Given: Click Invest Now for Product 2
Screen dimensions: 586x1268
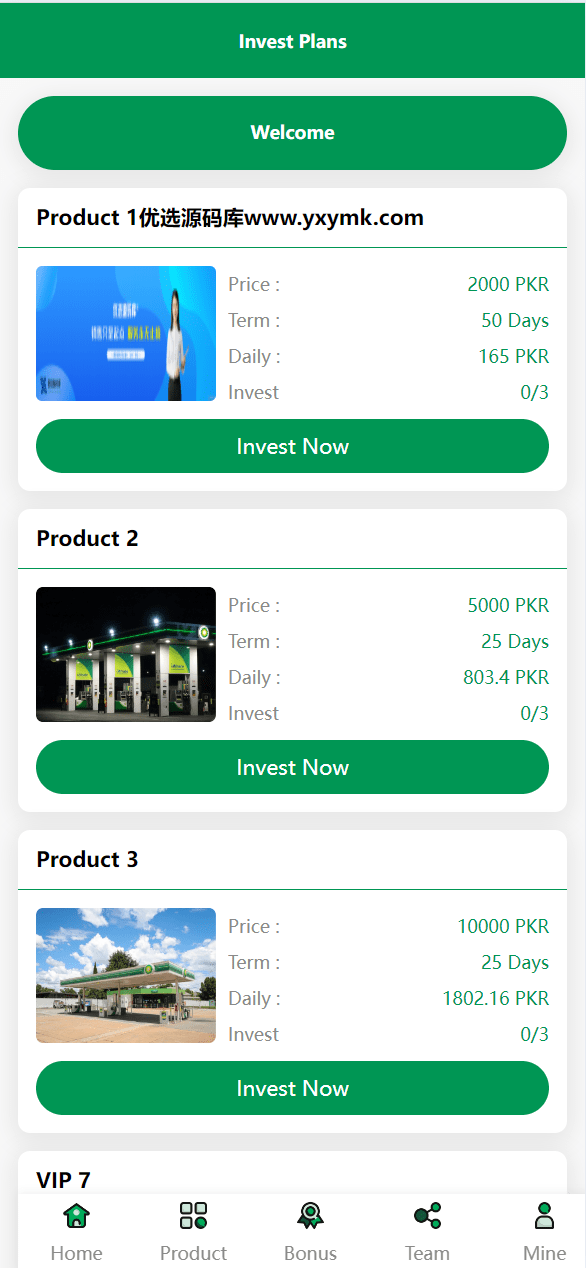Looking at the screenshot, I should [x=292, y=767].
